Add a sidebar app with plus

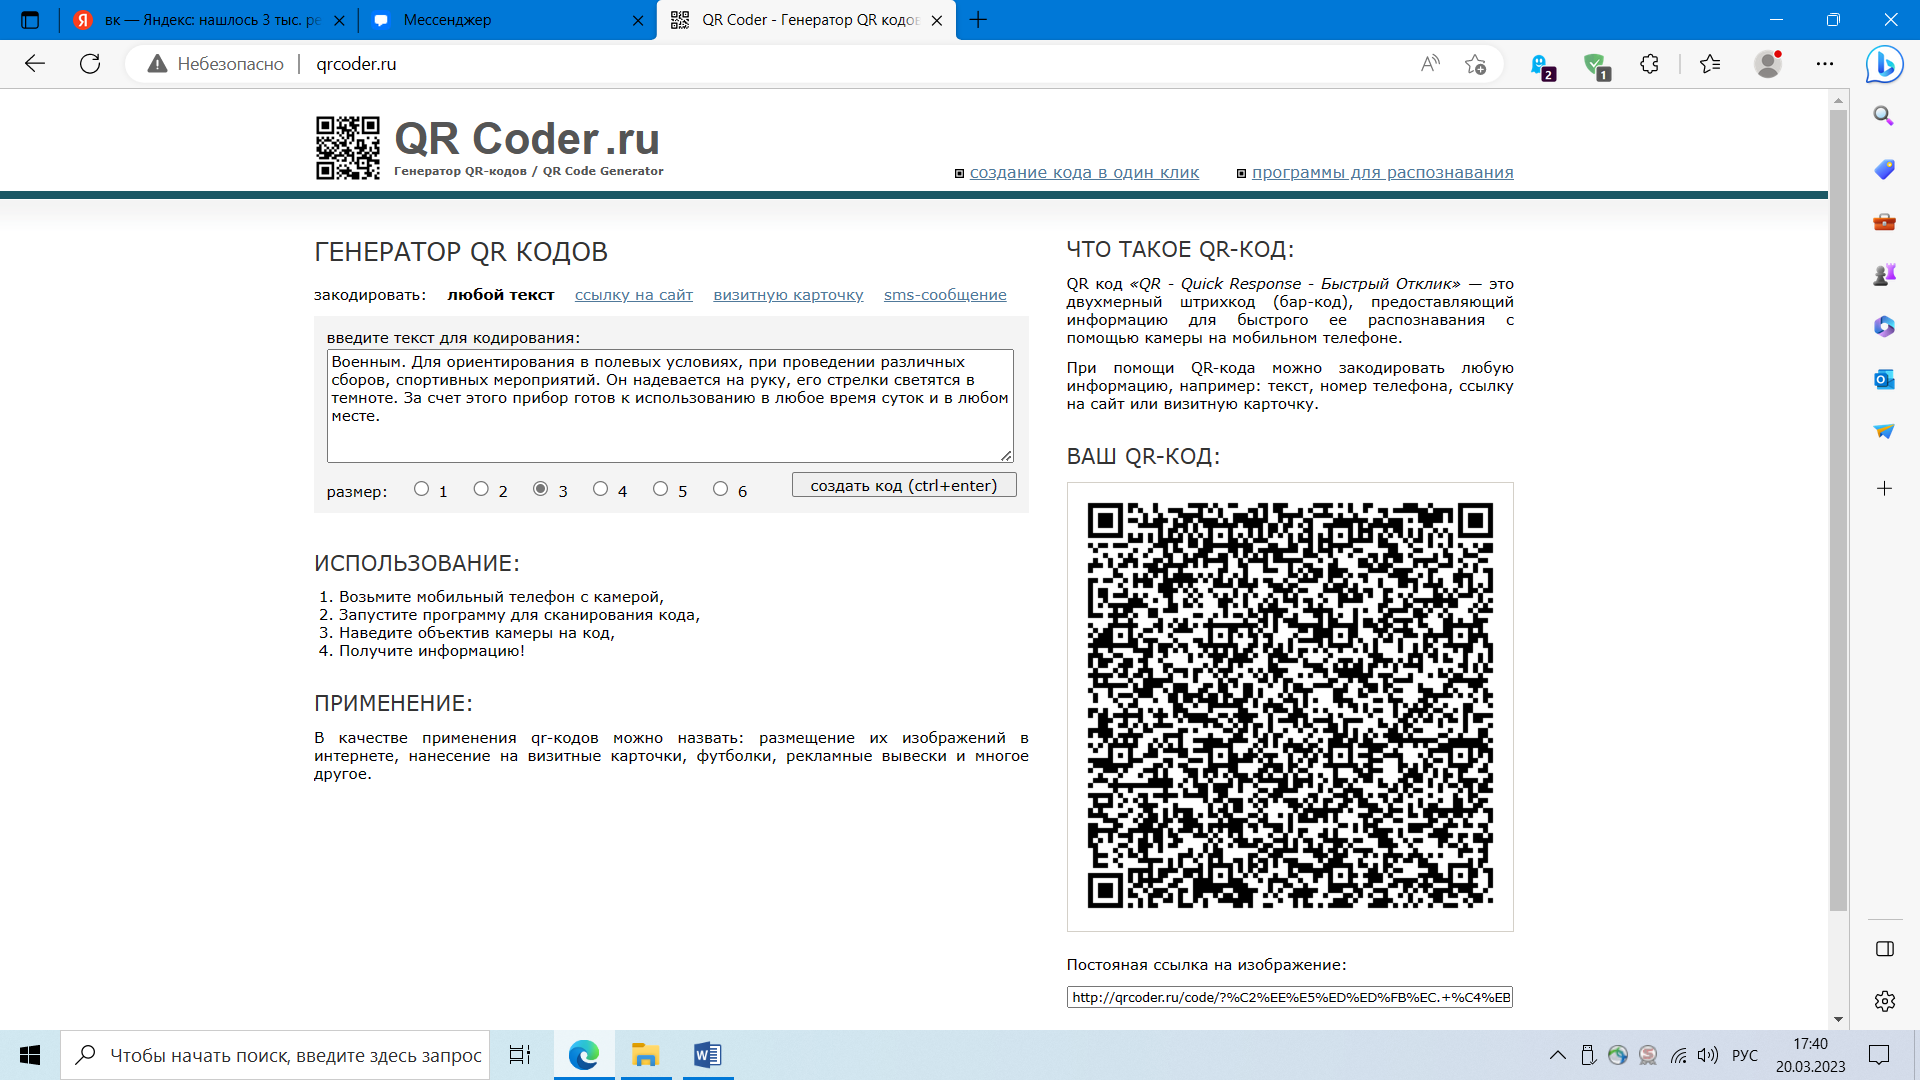1884,488
